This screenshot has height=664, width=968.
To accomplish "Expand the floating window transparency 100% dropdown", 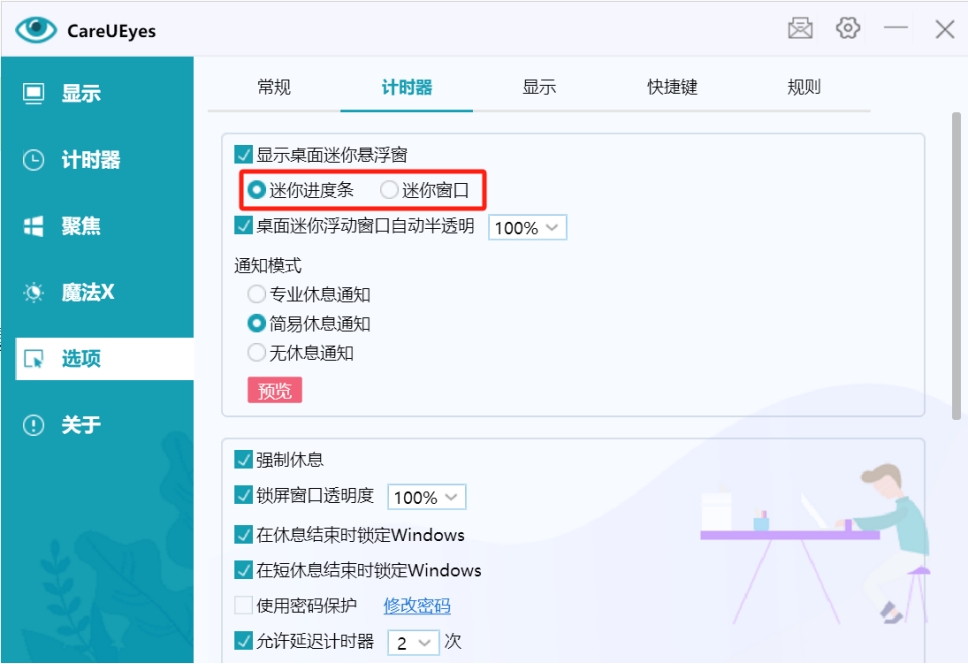I will click(x=527, y=228).
